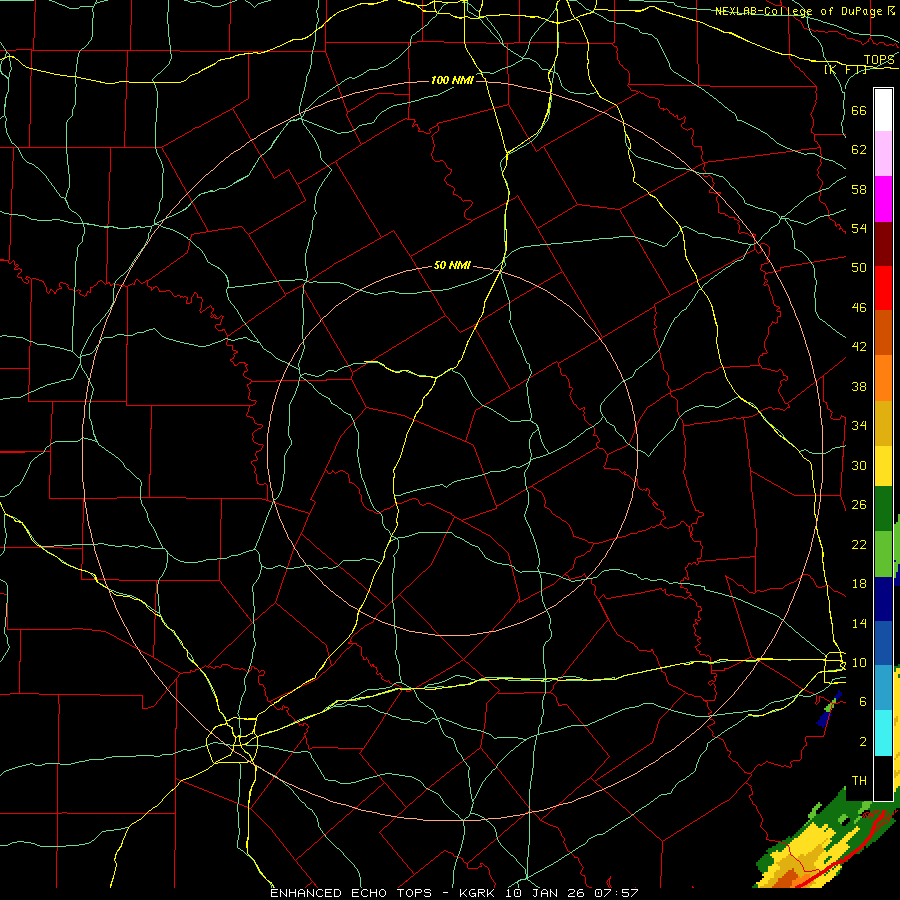
Task: Click the K FT units label
Action: (845, 69)
